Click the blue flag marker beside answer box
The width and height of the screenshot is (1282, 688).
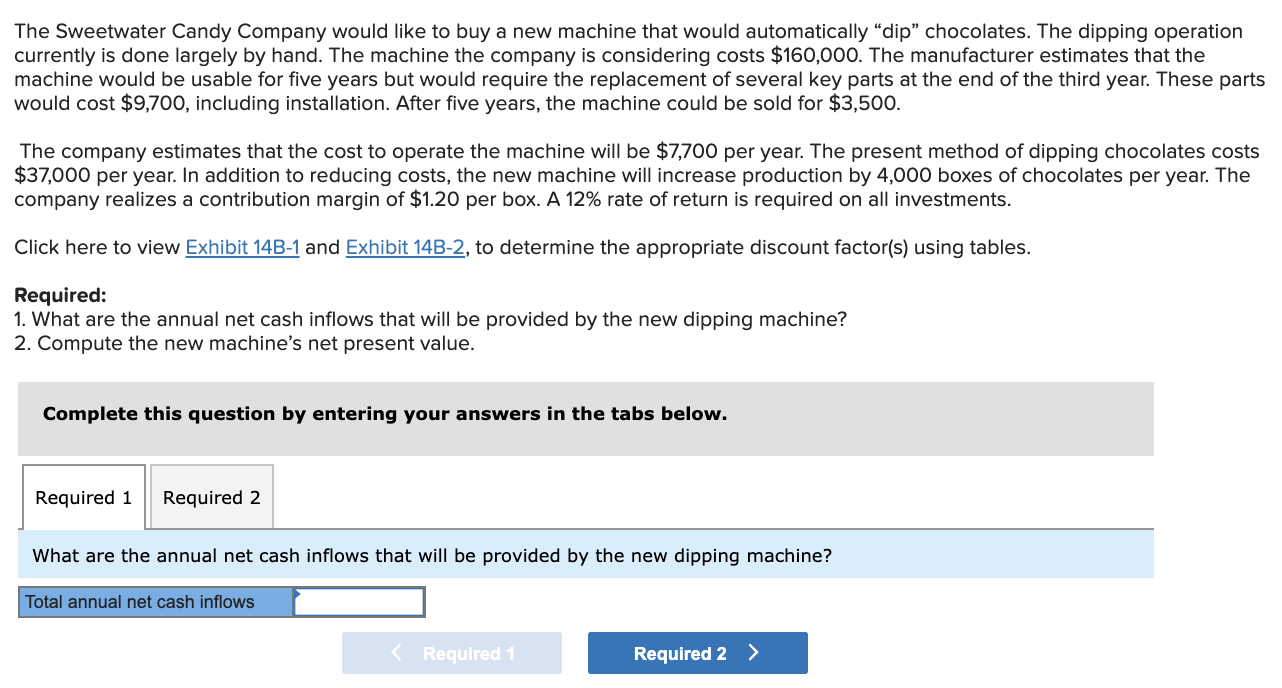pyautogui.click(x=297, y=594)
